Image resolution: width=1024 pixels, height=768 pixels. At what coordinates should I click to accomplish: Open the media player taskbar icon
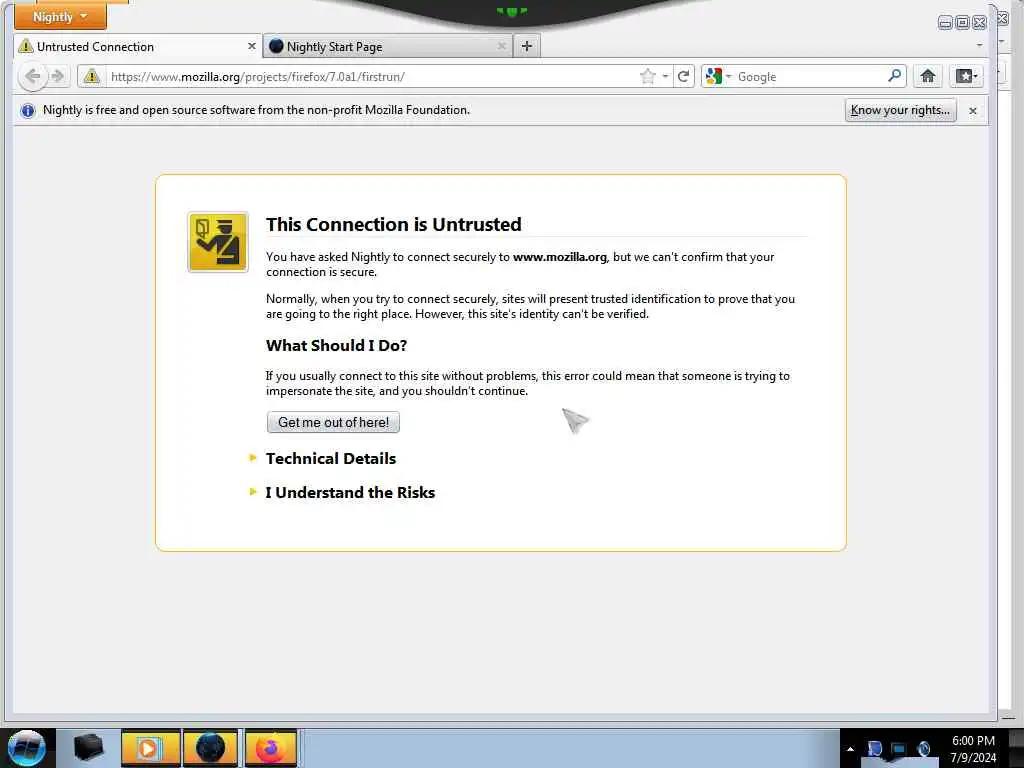(x=150, y=748)
